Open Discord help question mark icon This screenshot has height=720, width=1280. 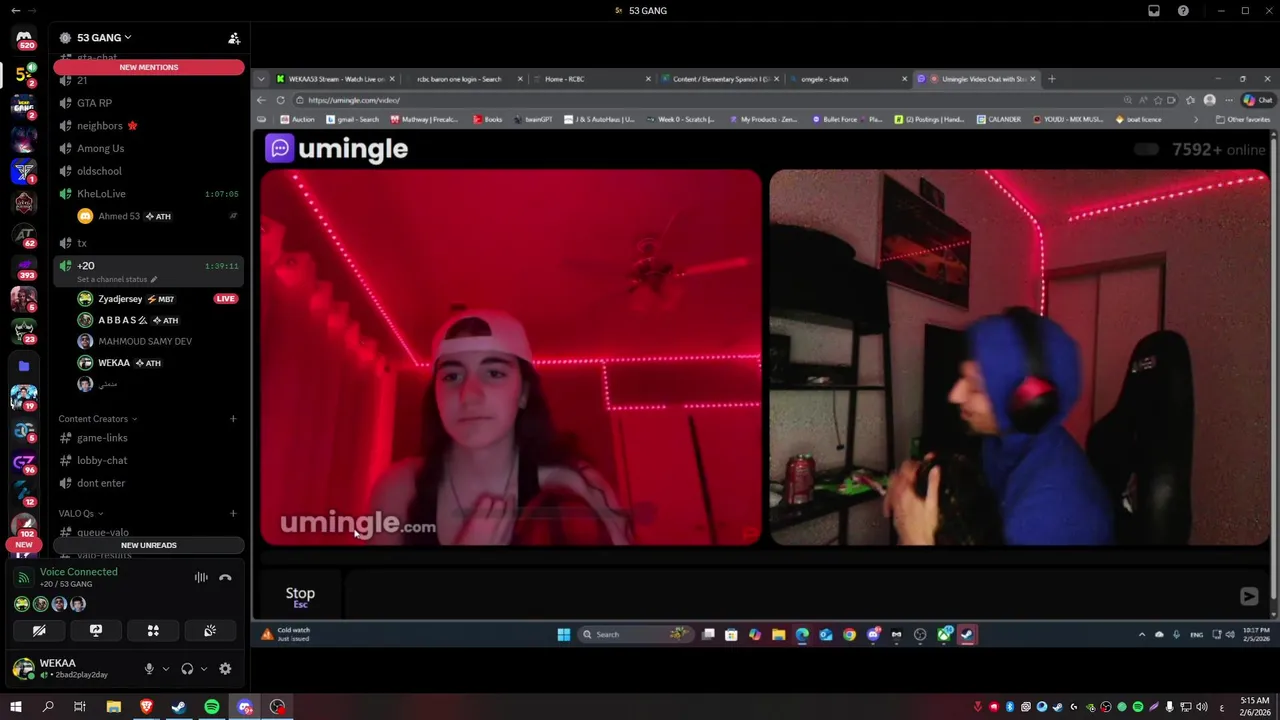coord(1183,10)
